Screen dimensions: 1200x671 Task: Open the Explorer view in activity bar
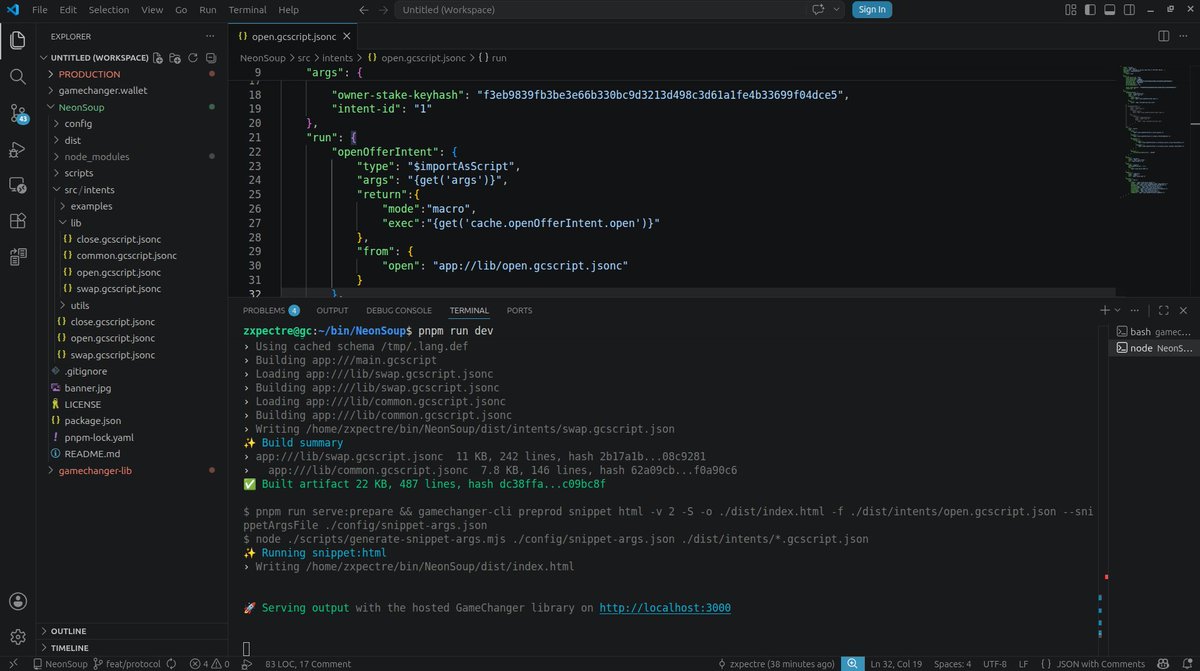pos(17,40)
